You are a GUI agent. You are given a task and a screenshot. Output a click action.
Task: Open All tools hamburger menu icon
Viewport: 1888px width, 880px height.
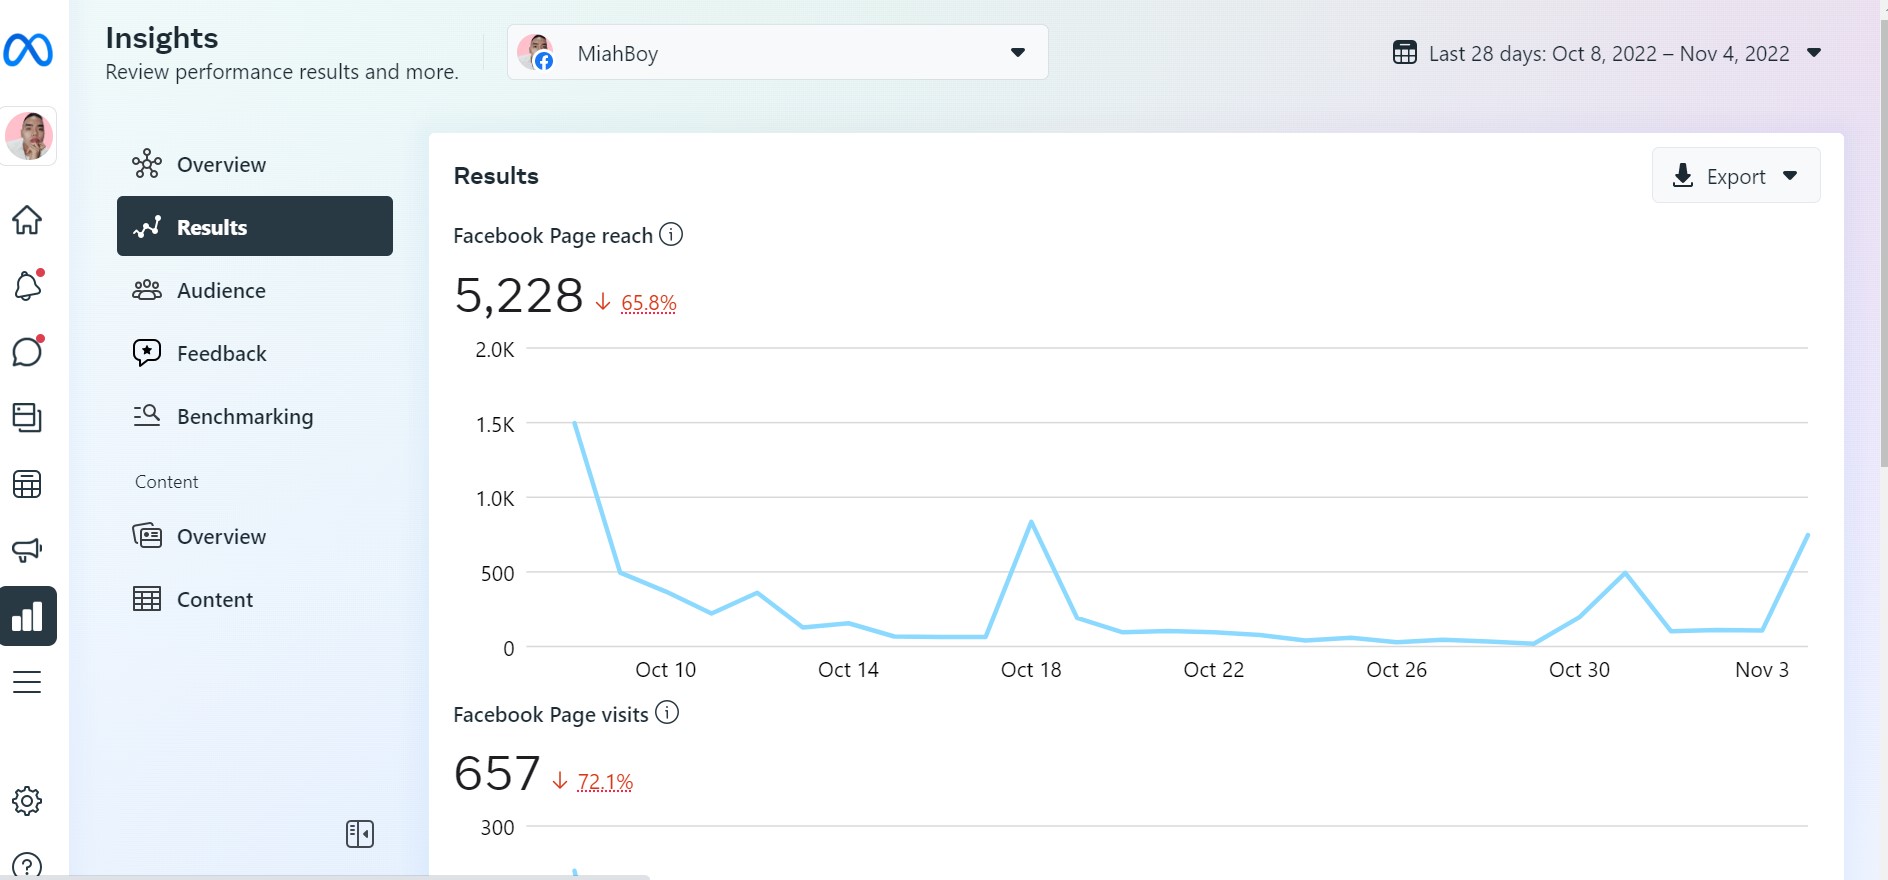pyautogui.click(x=27, y=682)
